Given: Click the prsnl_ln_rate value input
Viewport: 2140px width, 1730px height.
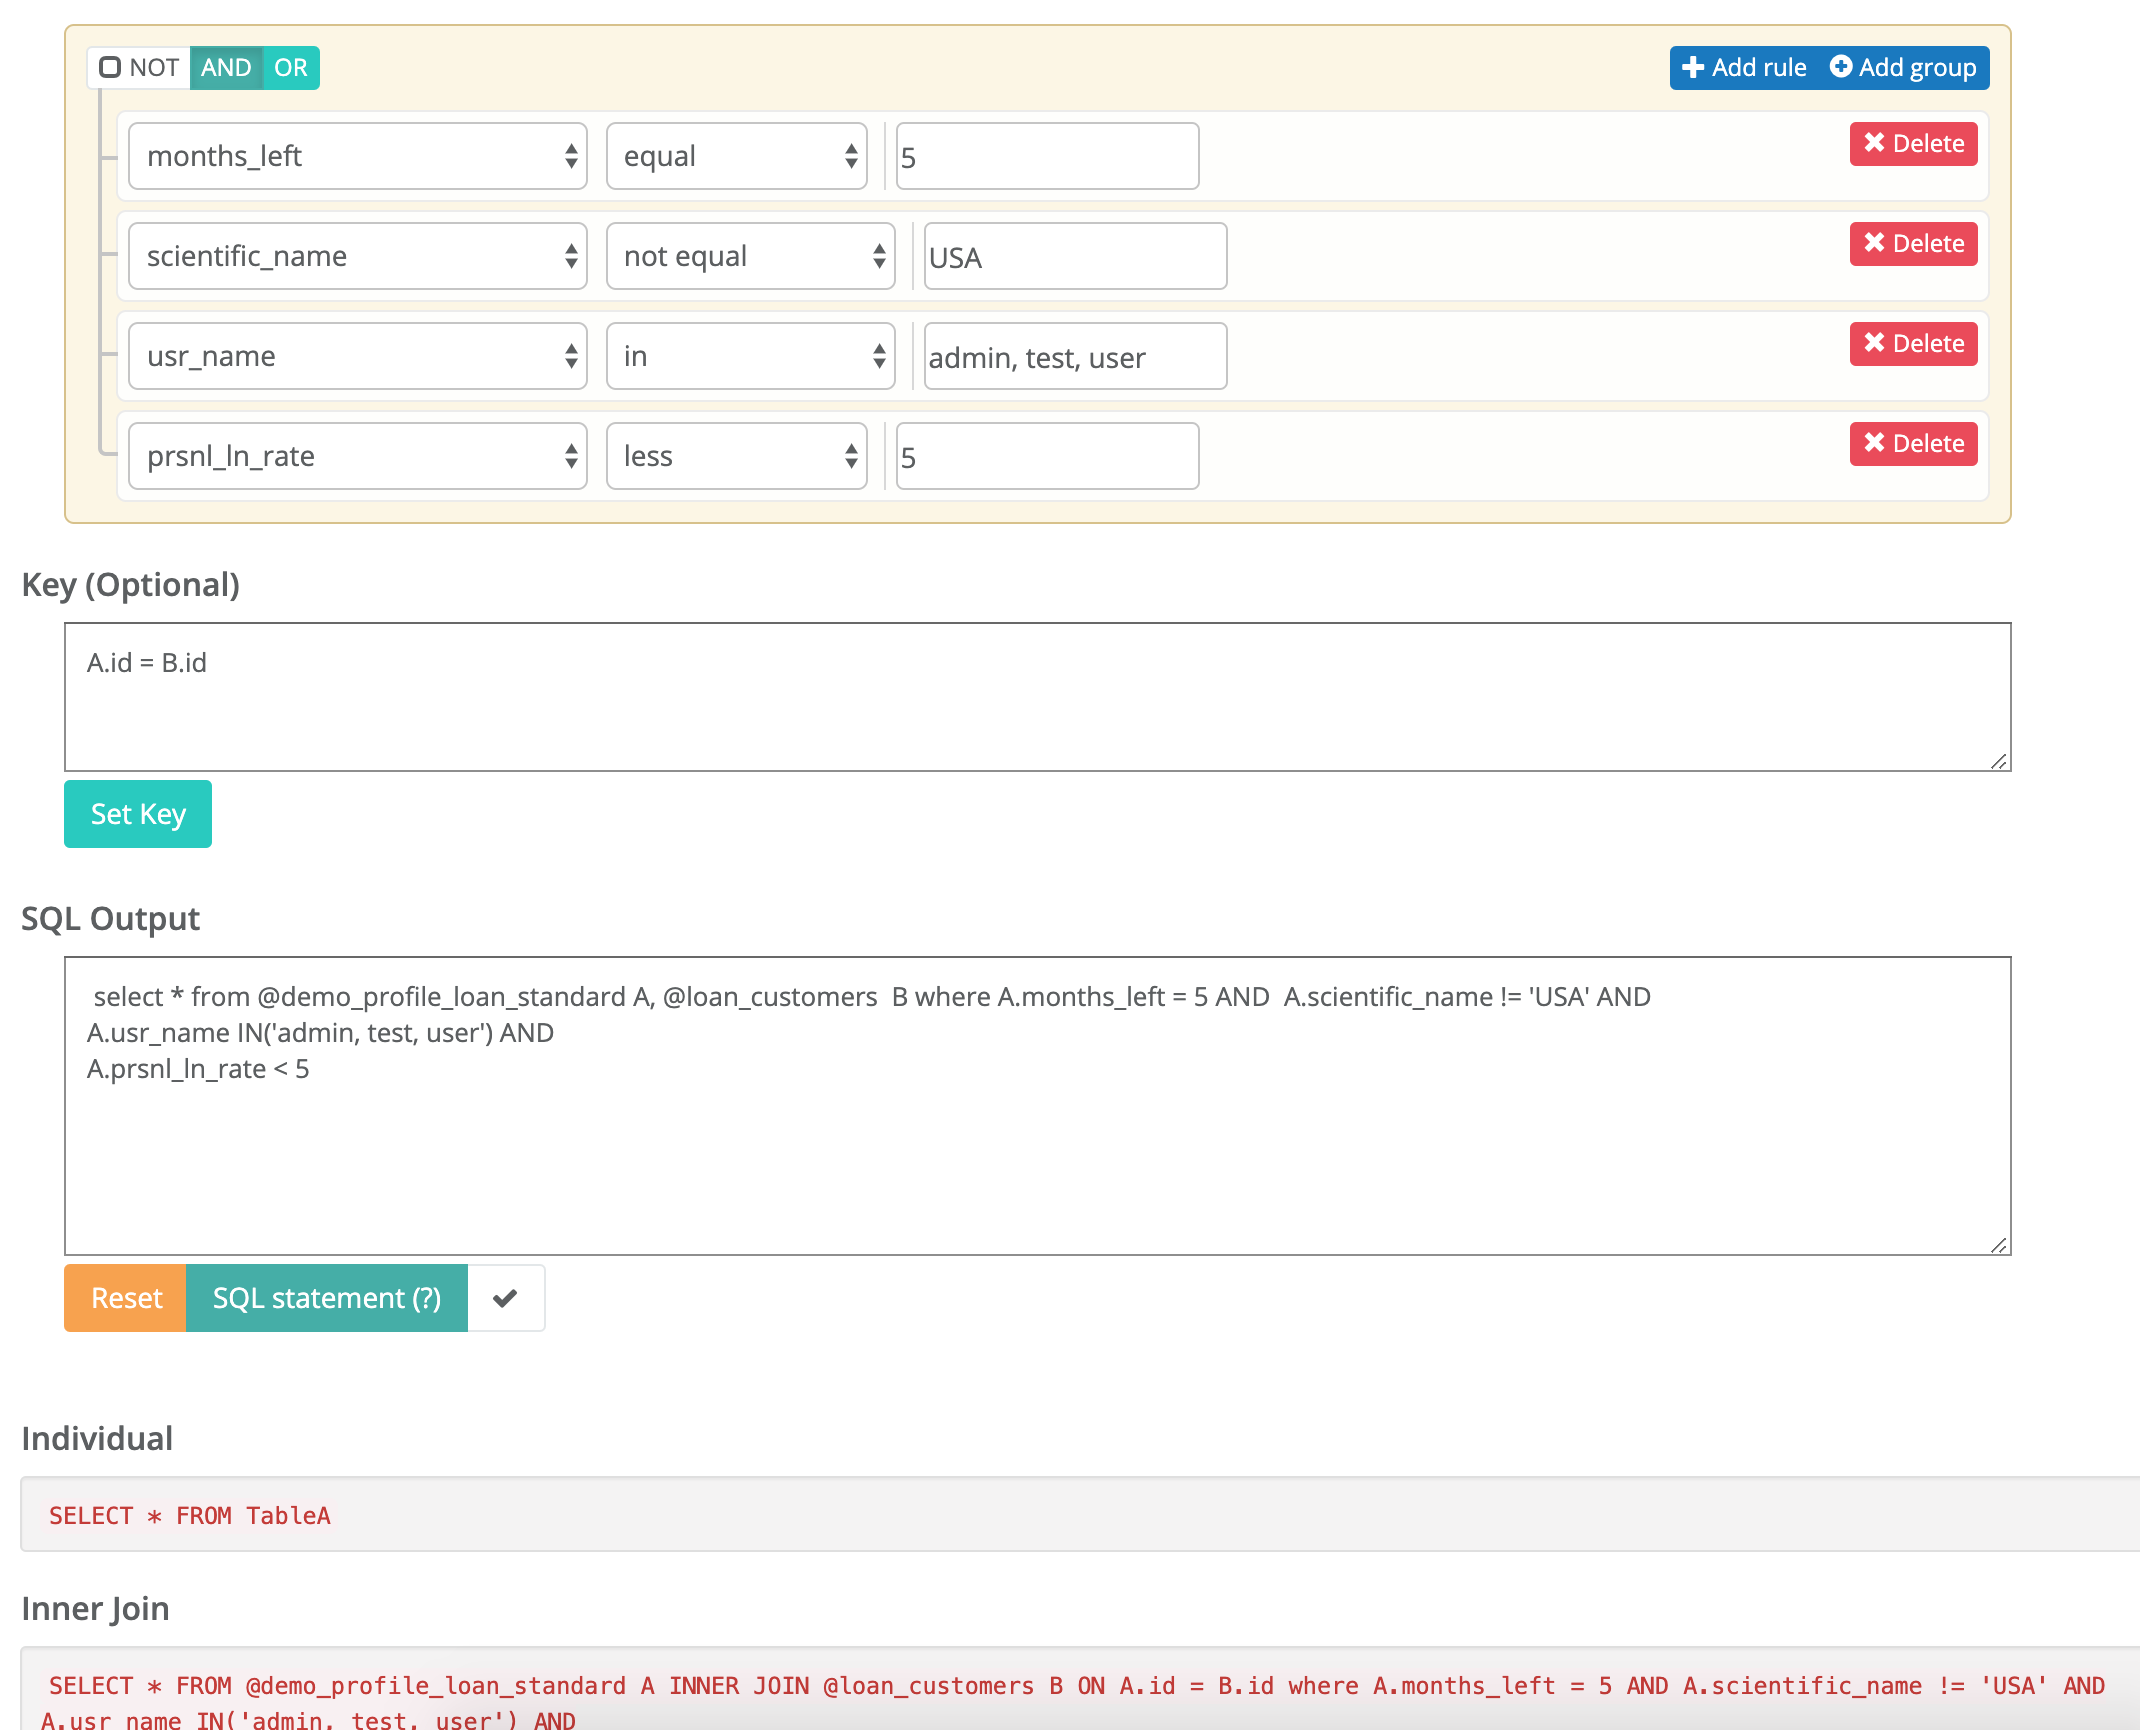Looking at the screenshot, I should point(1047,456).
